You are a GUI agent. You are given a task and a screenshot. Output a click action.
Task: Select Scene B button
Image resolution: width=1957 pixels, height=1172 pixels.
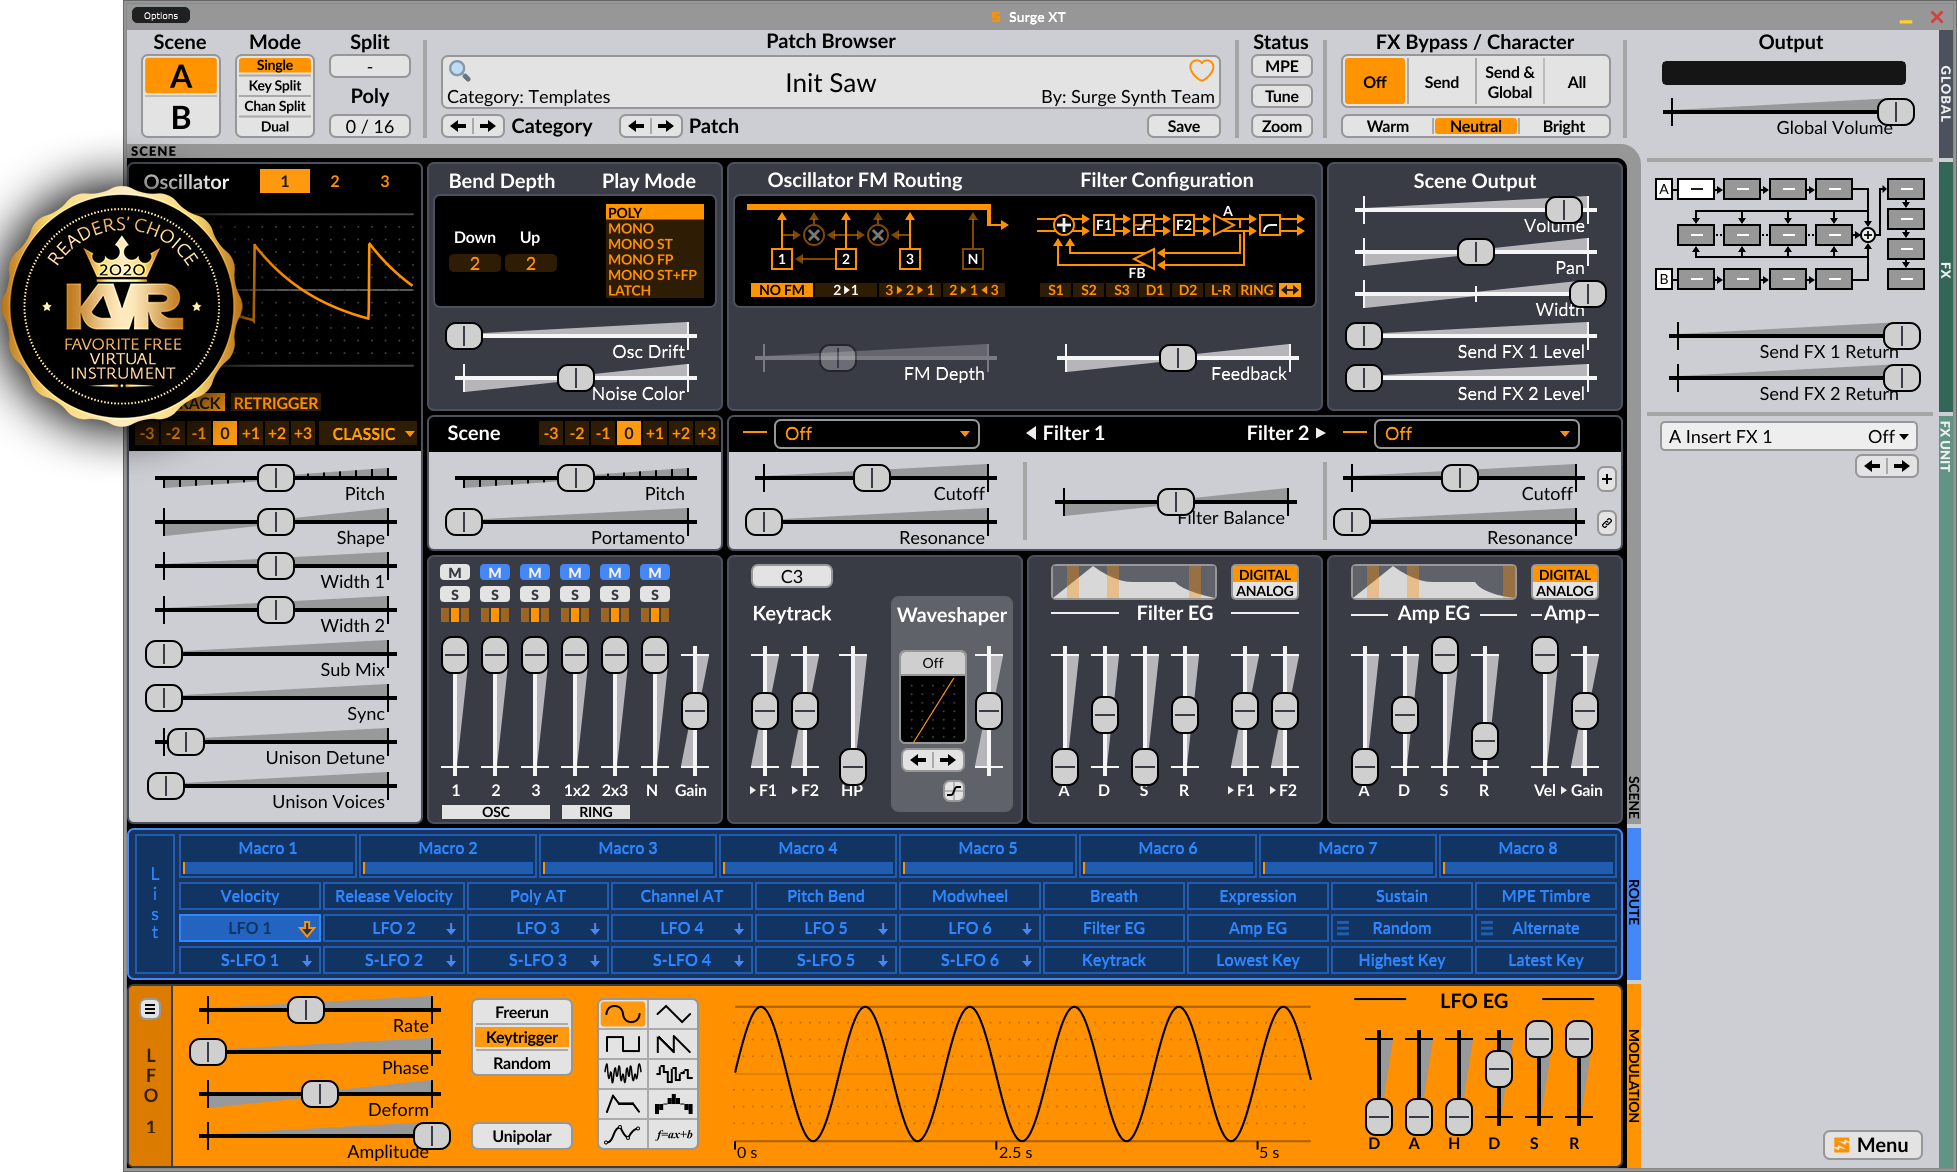click(181, 117)
